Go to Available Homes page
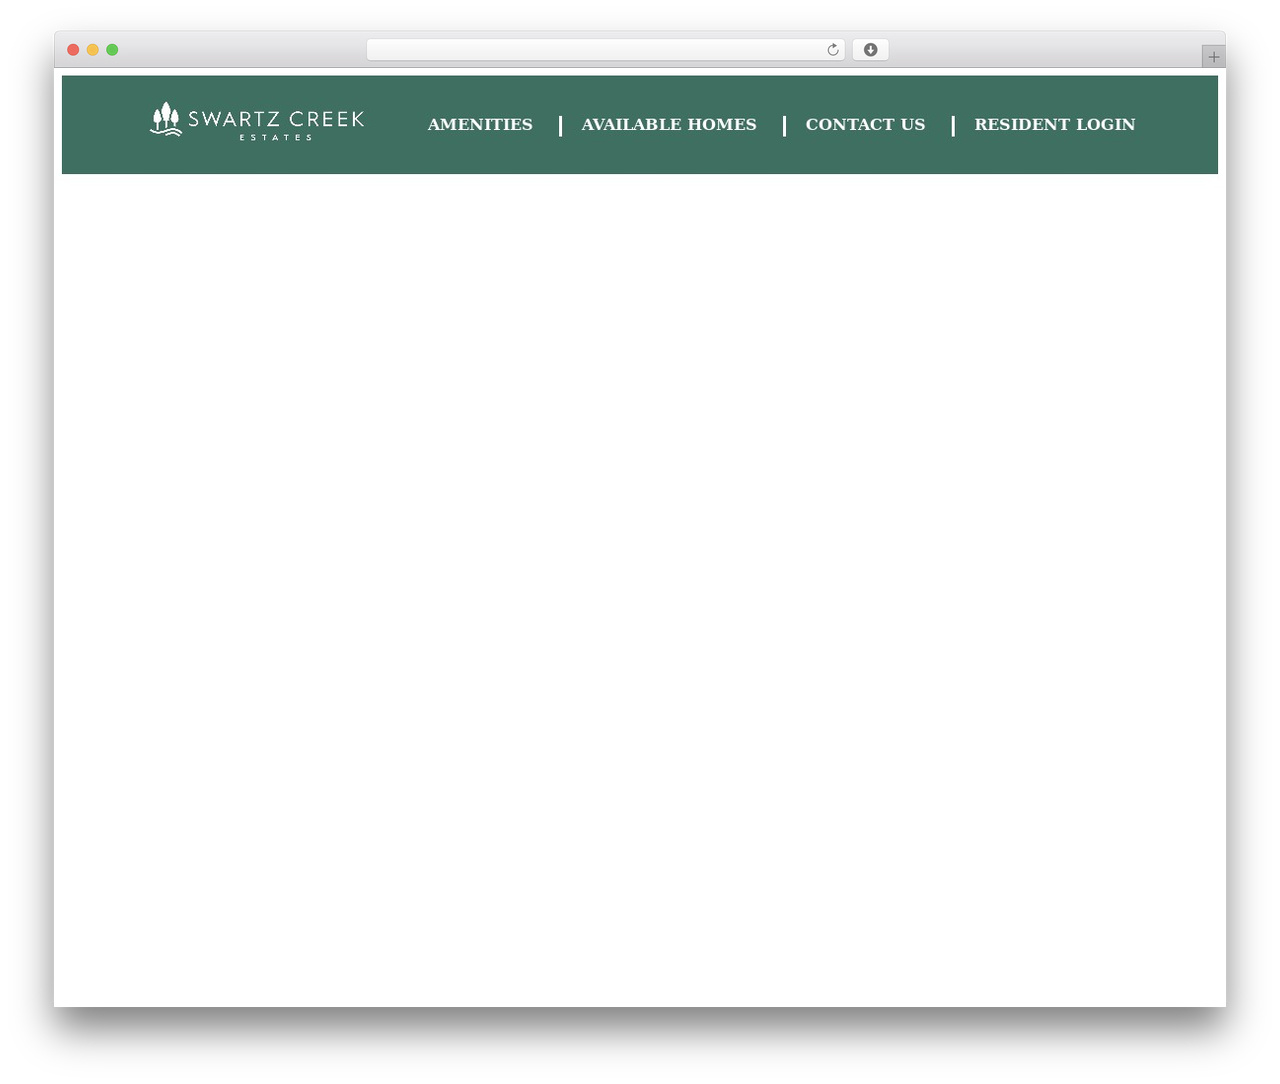Screen dimensions: 1280x1084 (x=669, y=124)
